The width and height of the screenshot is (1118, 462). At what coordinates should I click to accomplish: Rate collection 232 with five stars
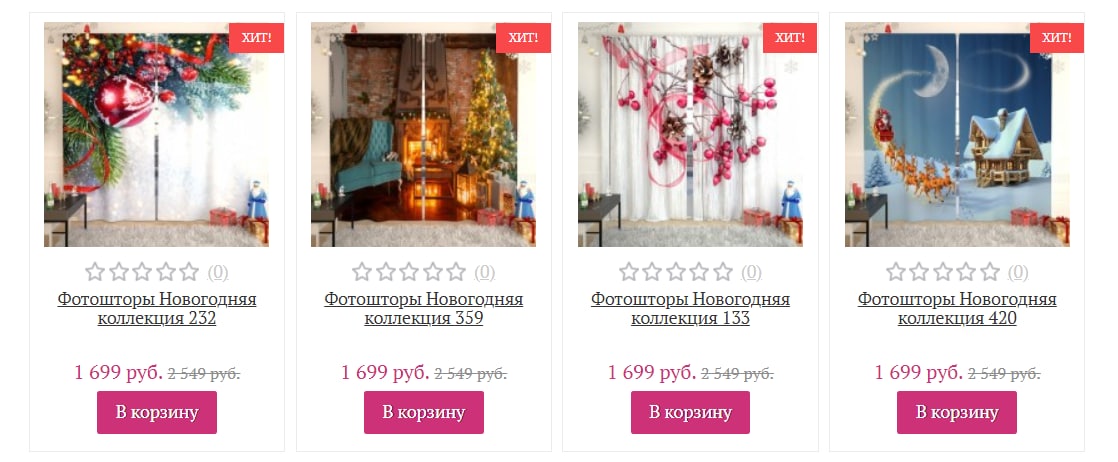189,272
